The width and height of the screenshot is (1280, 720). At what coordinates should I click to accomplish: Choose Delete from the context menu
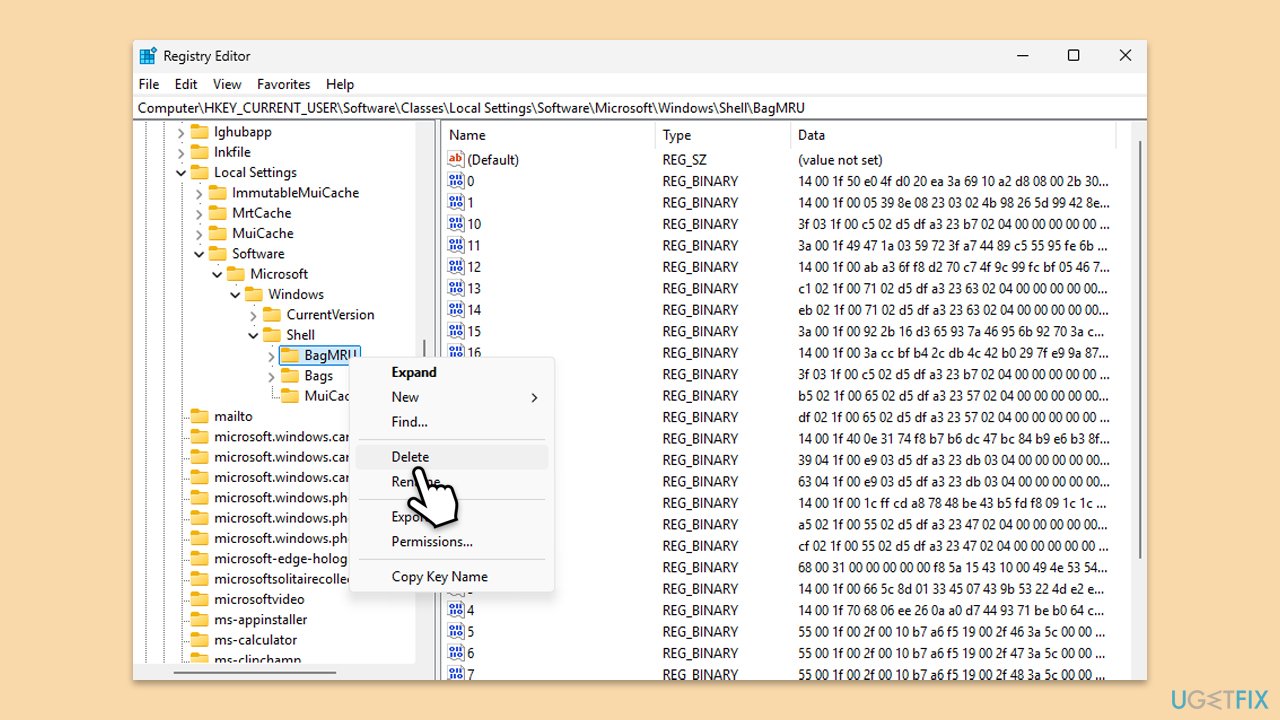tap(410, 457)
